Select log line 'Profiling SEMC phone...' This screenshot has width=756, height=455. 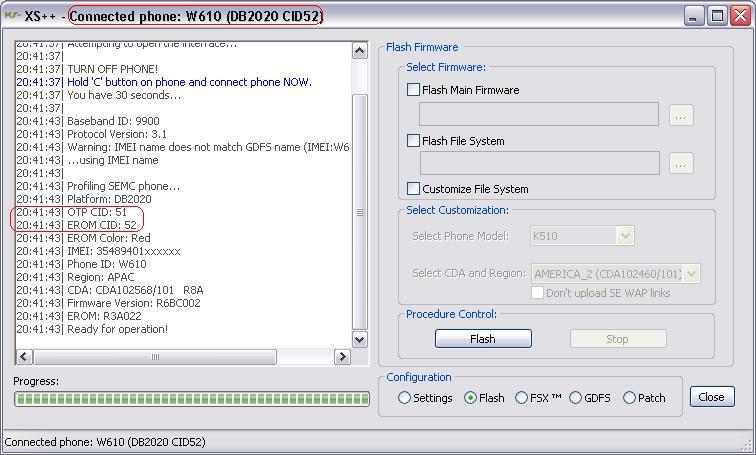tap(123, 186)
